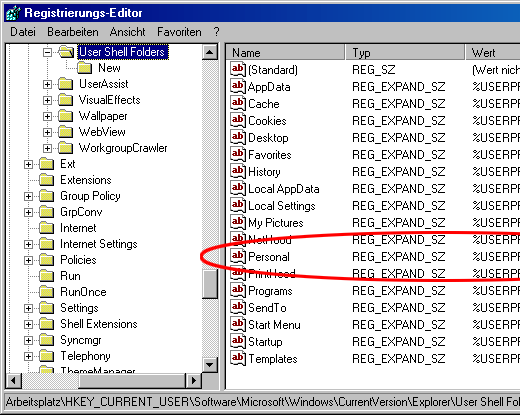Click the string icon beside SendTo

pyautogui.click(x=238, y=307)
